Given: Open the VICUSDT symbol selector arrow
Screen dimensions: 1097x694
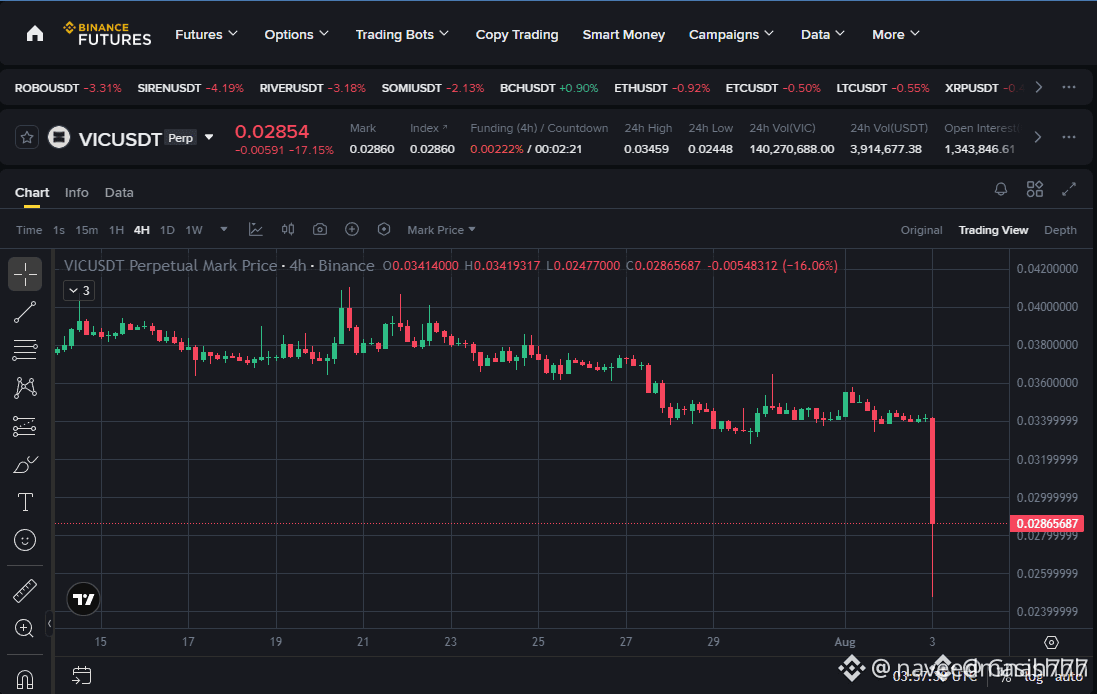Looking at the screenshot, I should click(208, 138).
